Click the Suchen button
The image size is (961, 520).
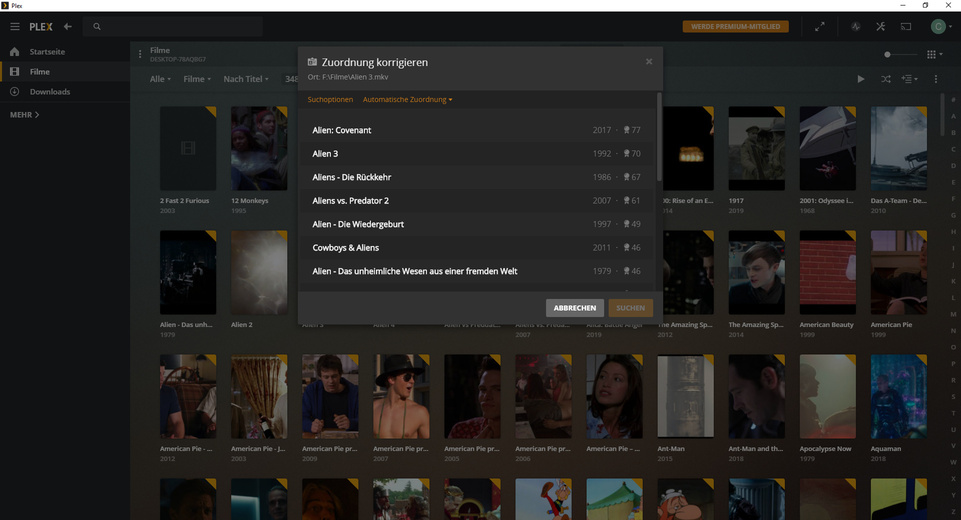click(631, 308)
